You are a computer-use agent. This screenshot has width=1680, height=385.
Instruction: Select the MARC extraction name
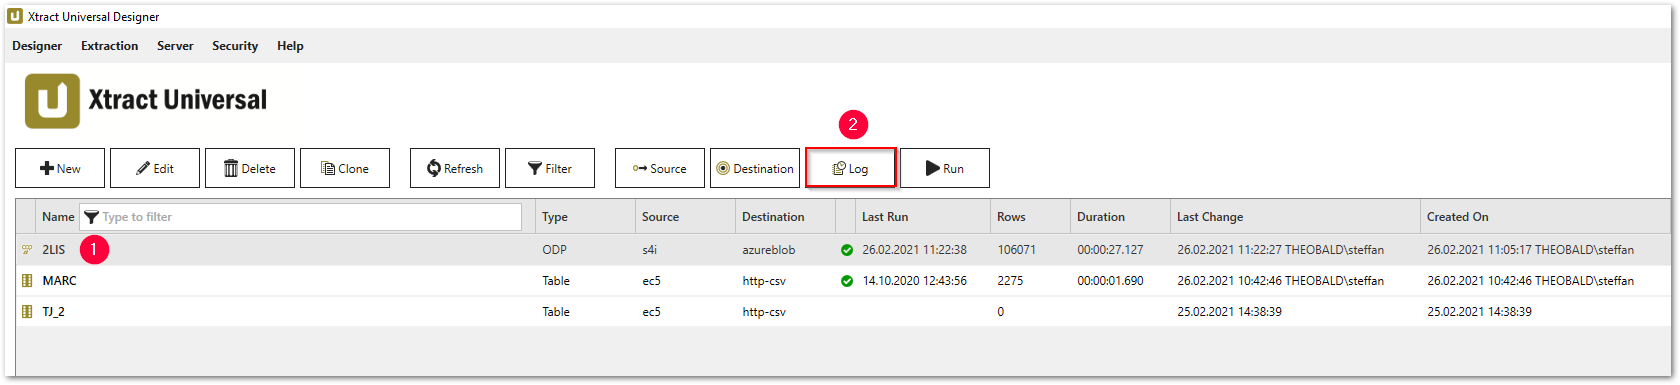click(59, 281)
